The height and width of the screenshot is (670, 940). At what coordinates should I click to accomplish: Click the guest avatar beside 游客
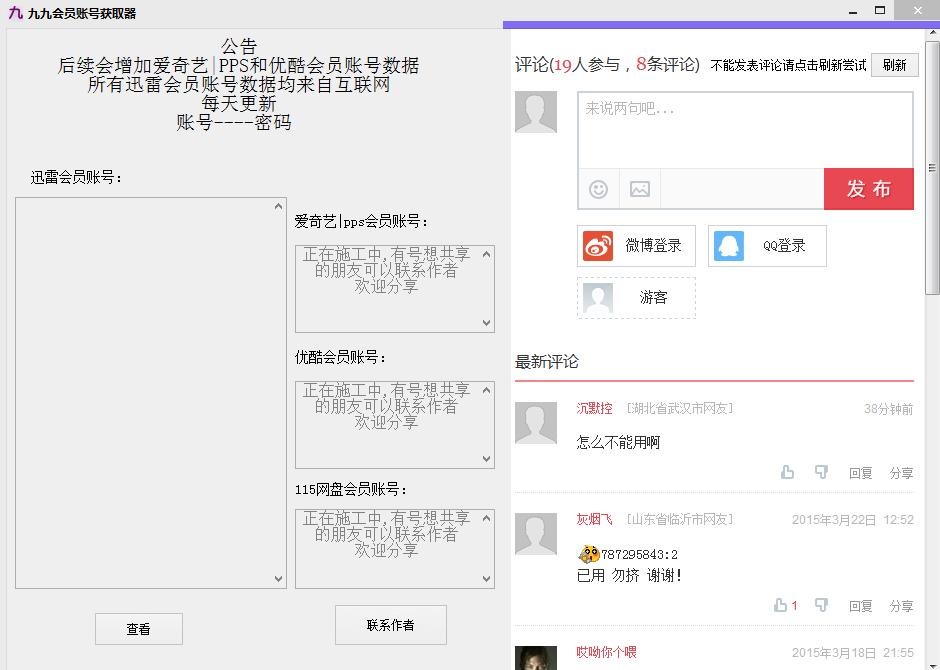(597, 297)
